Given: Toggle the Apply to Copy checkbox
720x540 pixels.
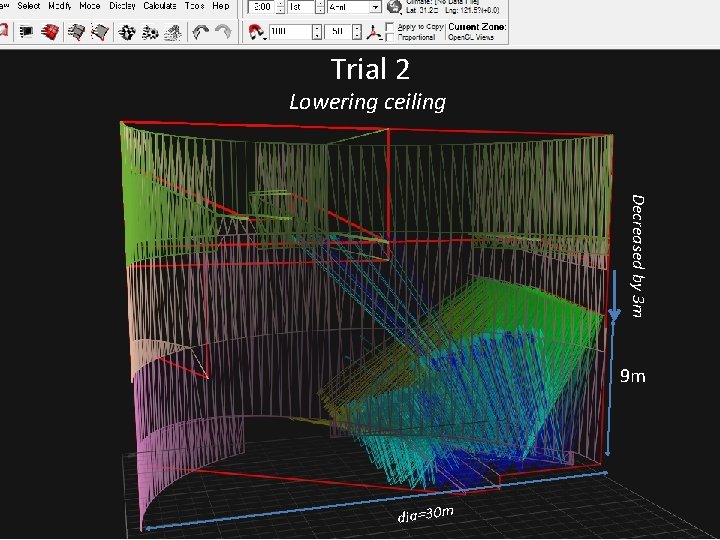Looking at the screenshot, I should click(x=389, y=27).
